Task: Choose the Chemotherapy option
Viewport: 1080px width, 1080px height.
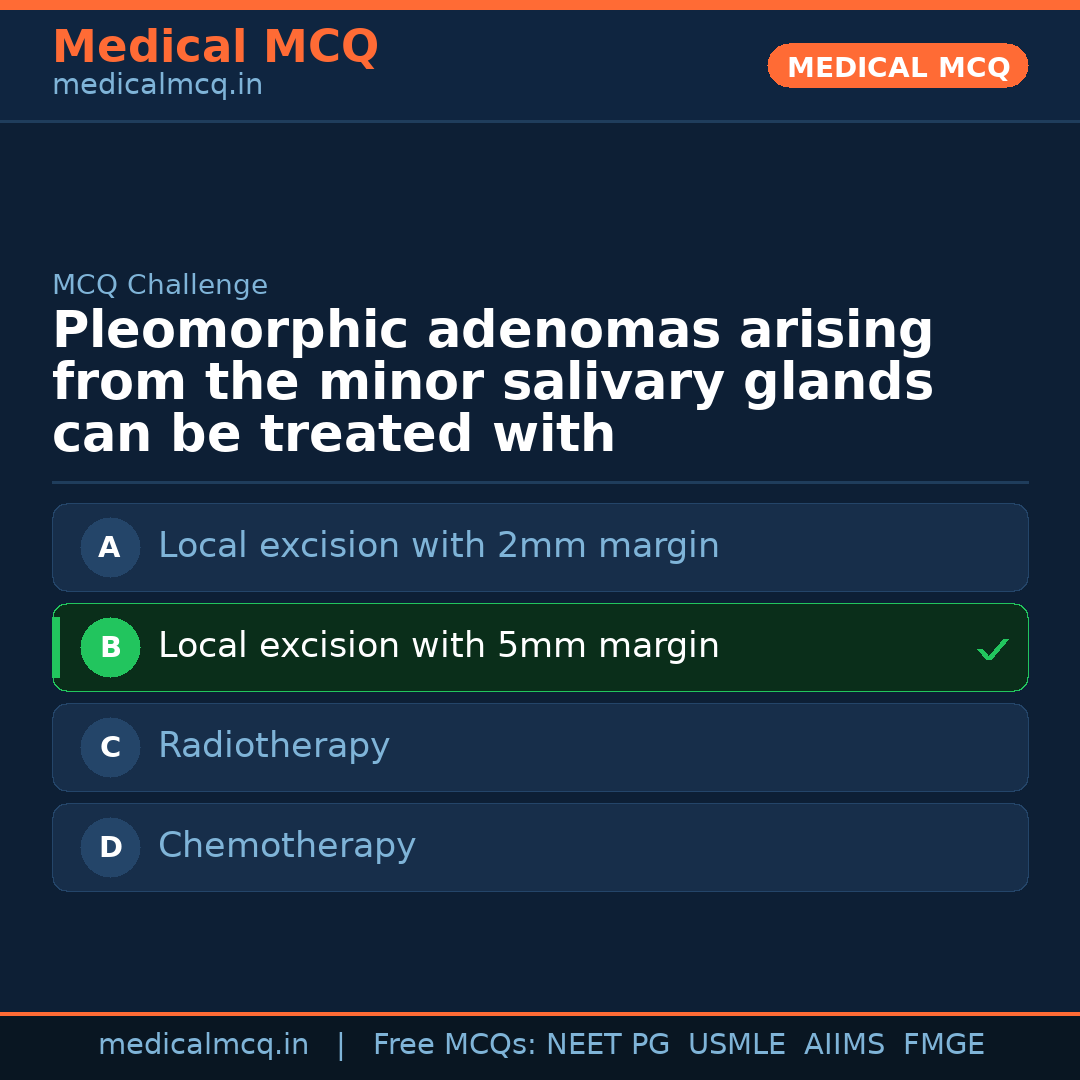Action: (x=286, y=846)
